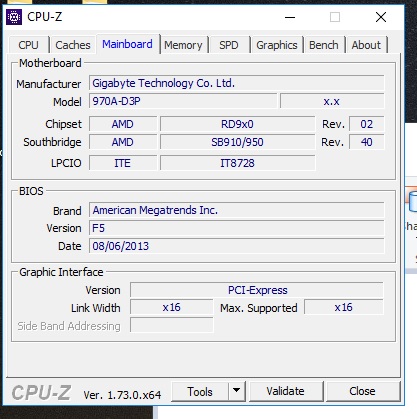This screenshot has width=417, height=419.
Task: Show the About tab
Action: [x=366, y=45]
